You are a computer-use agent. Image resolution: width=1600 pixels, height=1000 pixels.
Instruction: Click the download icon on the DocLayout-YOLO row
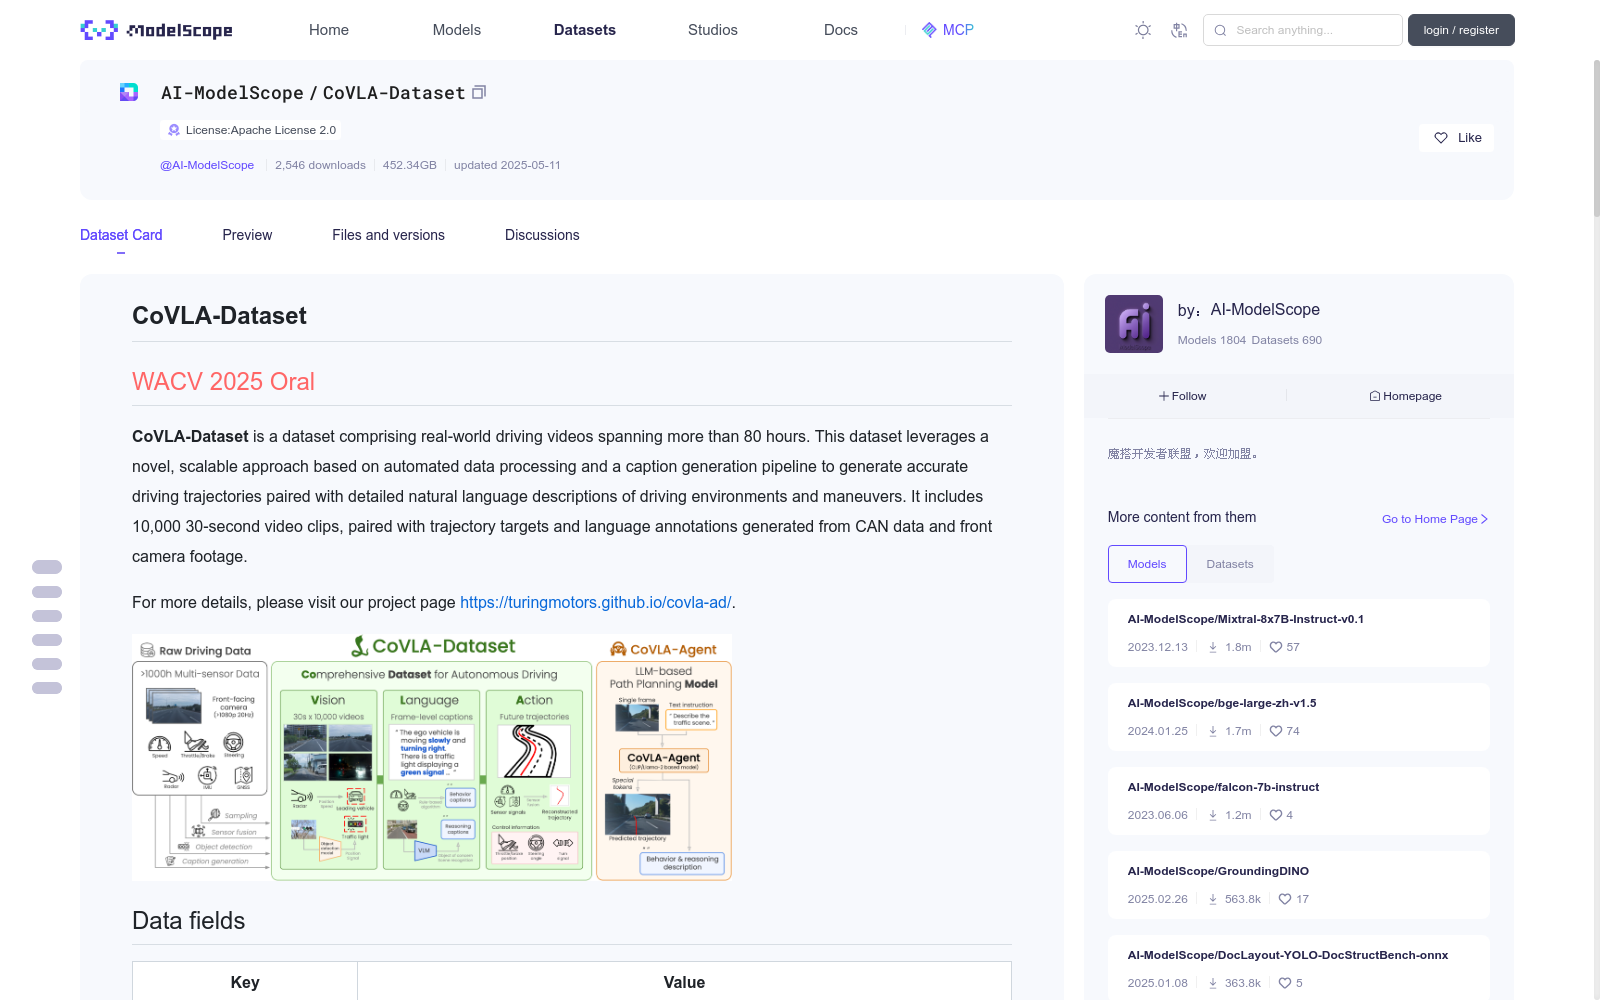click(1213, 983)
